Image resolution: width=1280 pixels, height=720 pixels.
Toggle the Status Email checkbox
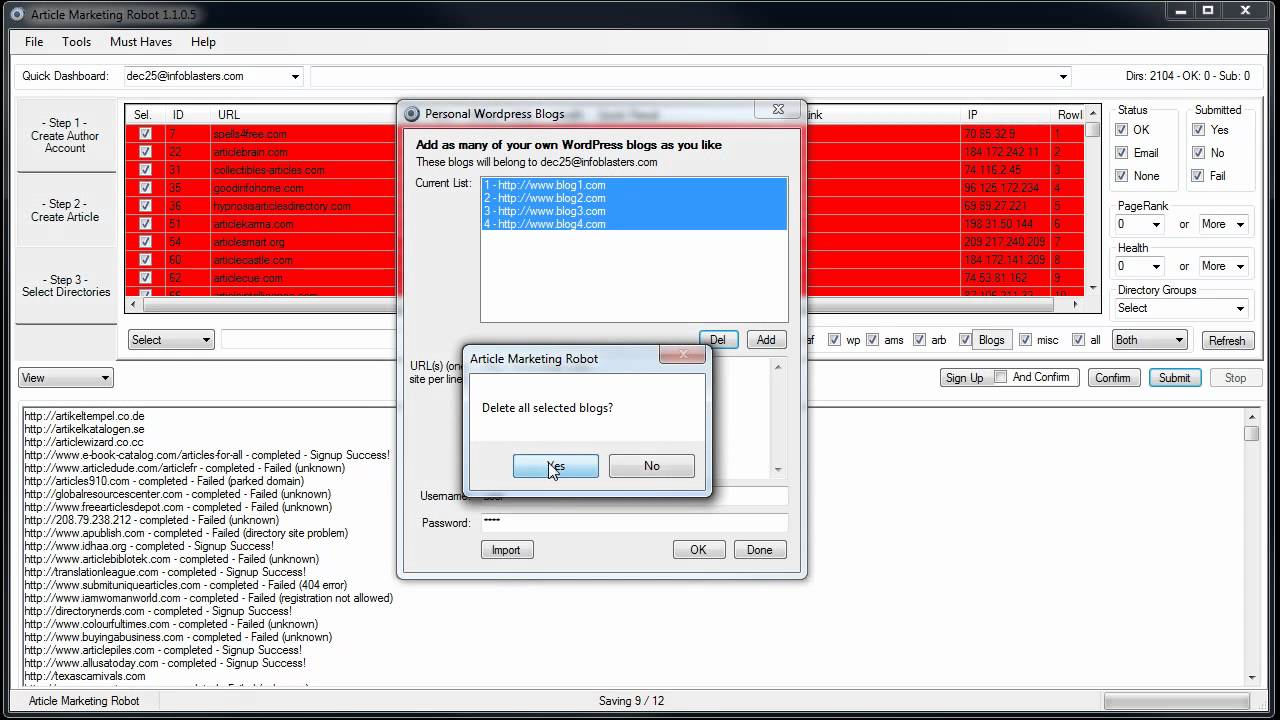[1122, 153]
